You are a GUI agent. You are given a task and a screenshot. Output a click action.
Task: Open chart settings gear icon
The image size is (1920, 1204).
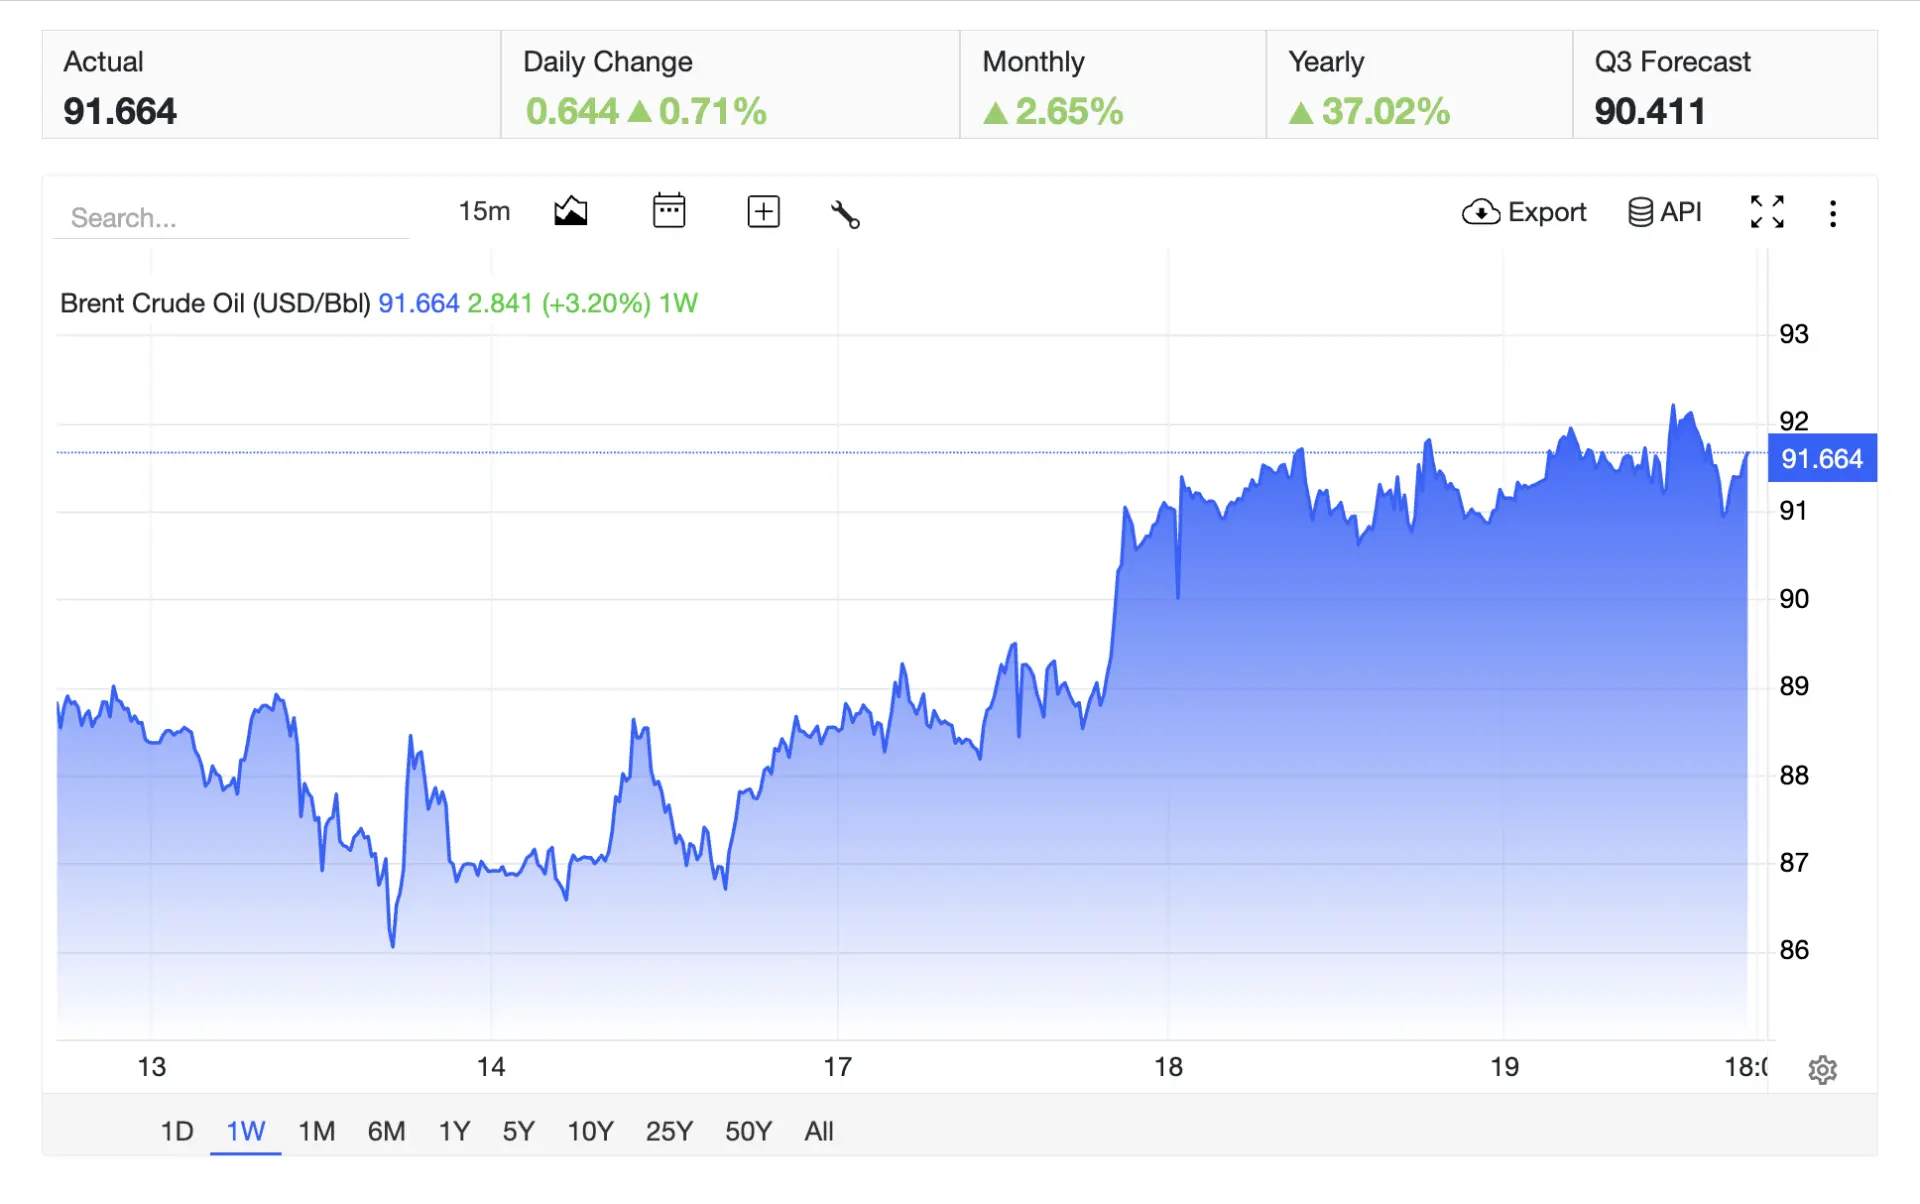[x=1822, y=1069]
